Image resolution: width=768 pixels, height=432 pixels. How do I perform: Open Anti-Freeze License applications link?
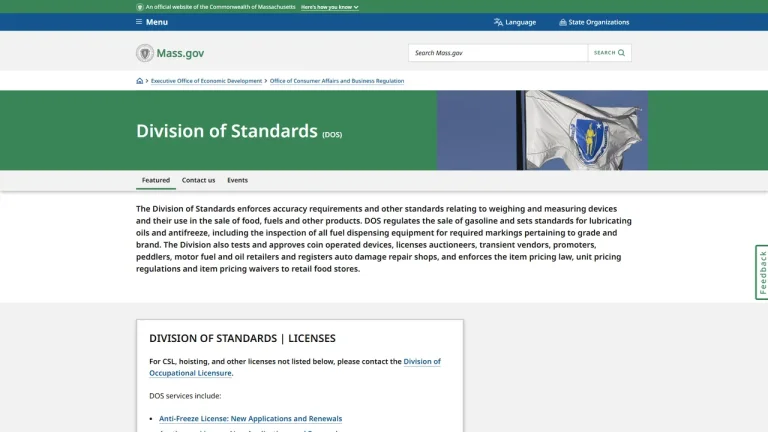coord(250,418)
